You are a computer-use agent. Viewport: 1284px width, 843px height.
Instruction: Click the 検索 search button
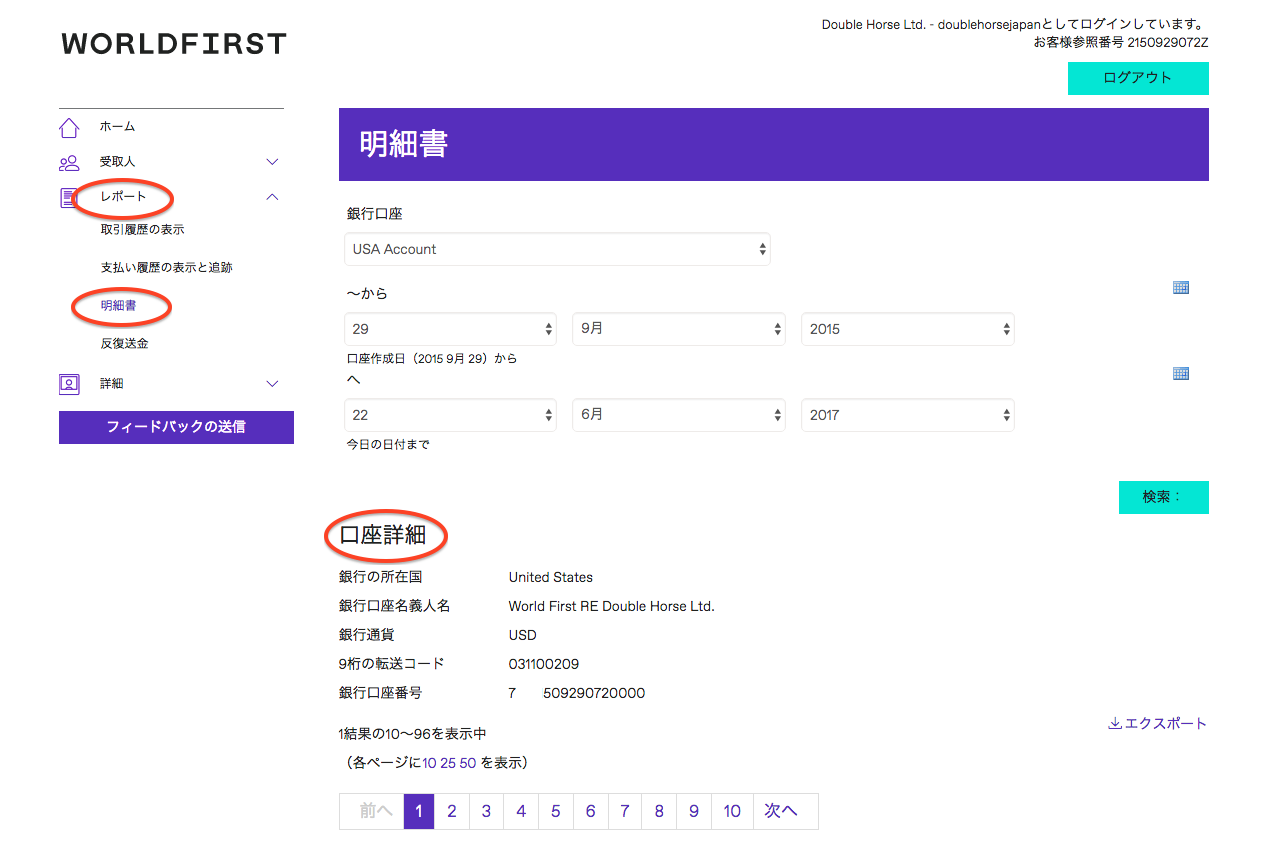(1163, 497)
